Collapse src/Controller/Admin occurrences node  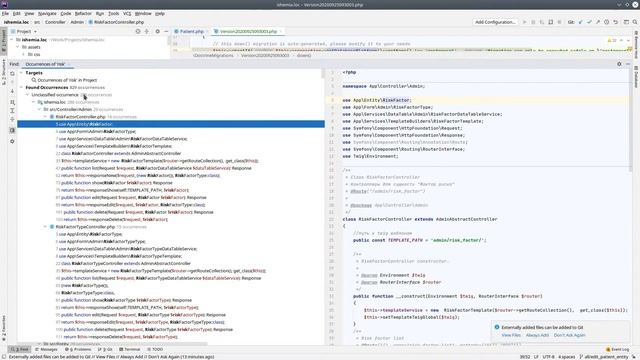point(40,109)
